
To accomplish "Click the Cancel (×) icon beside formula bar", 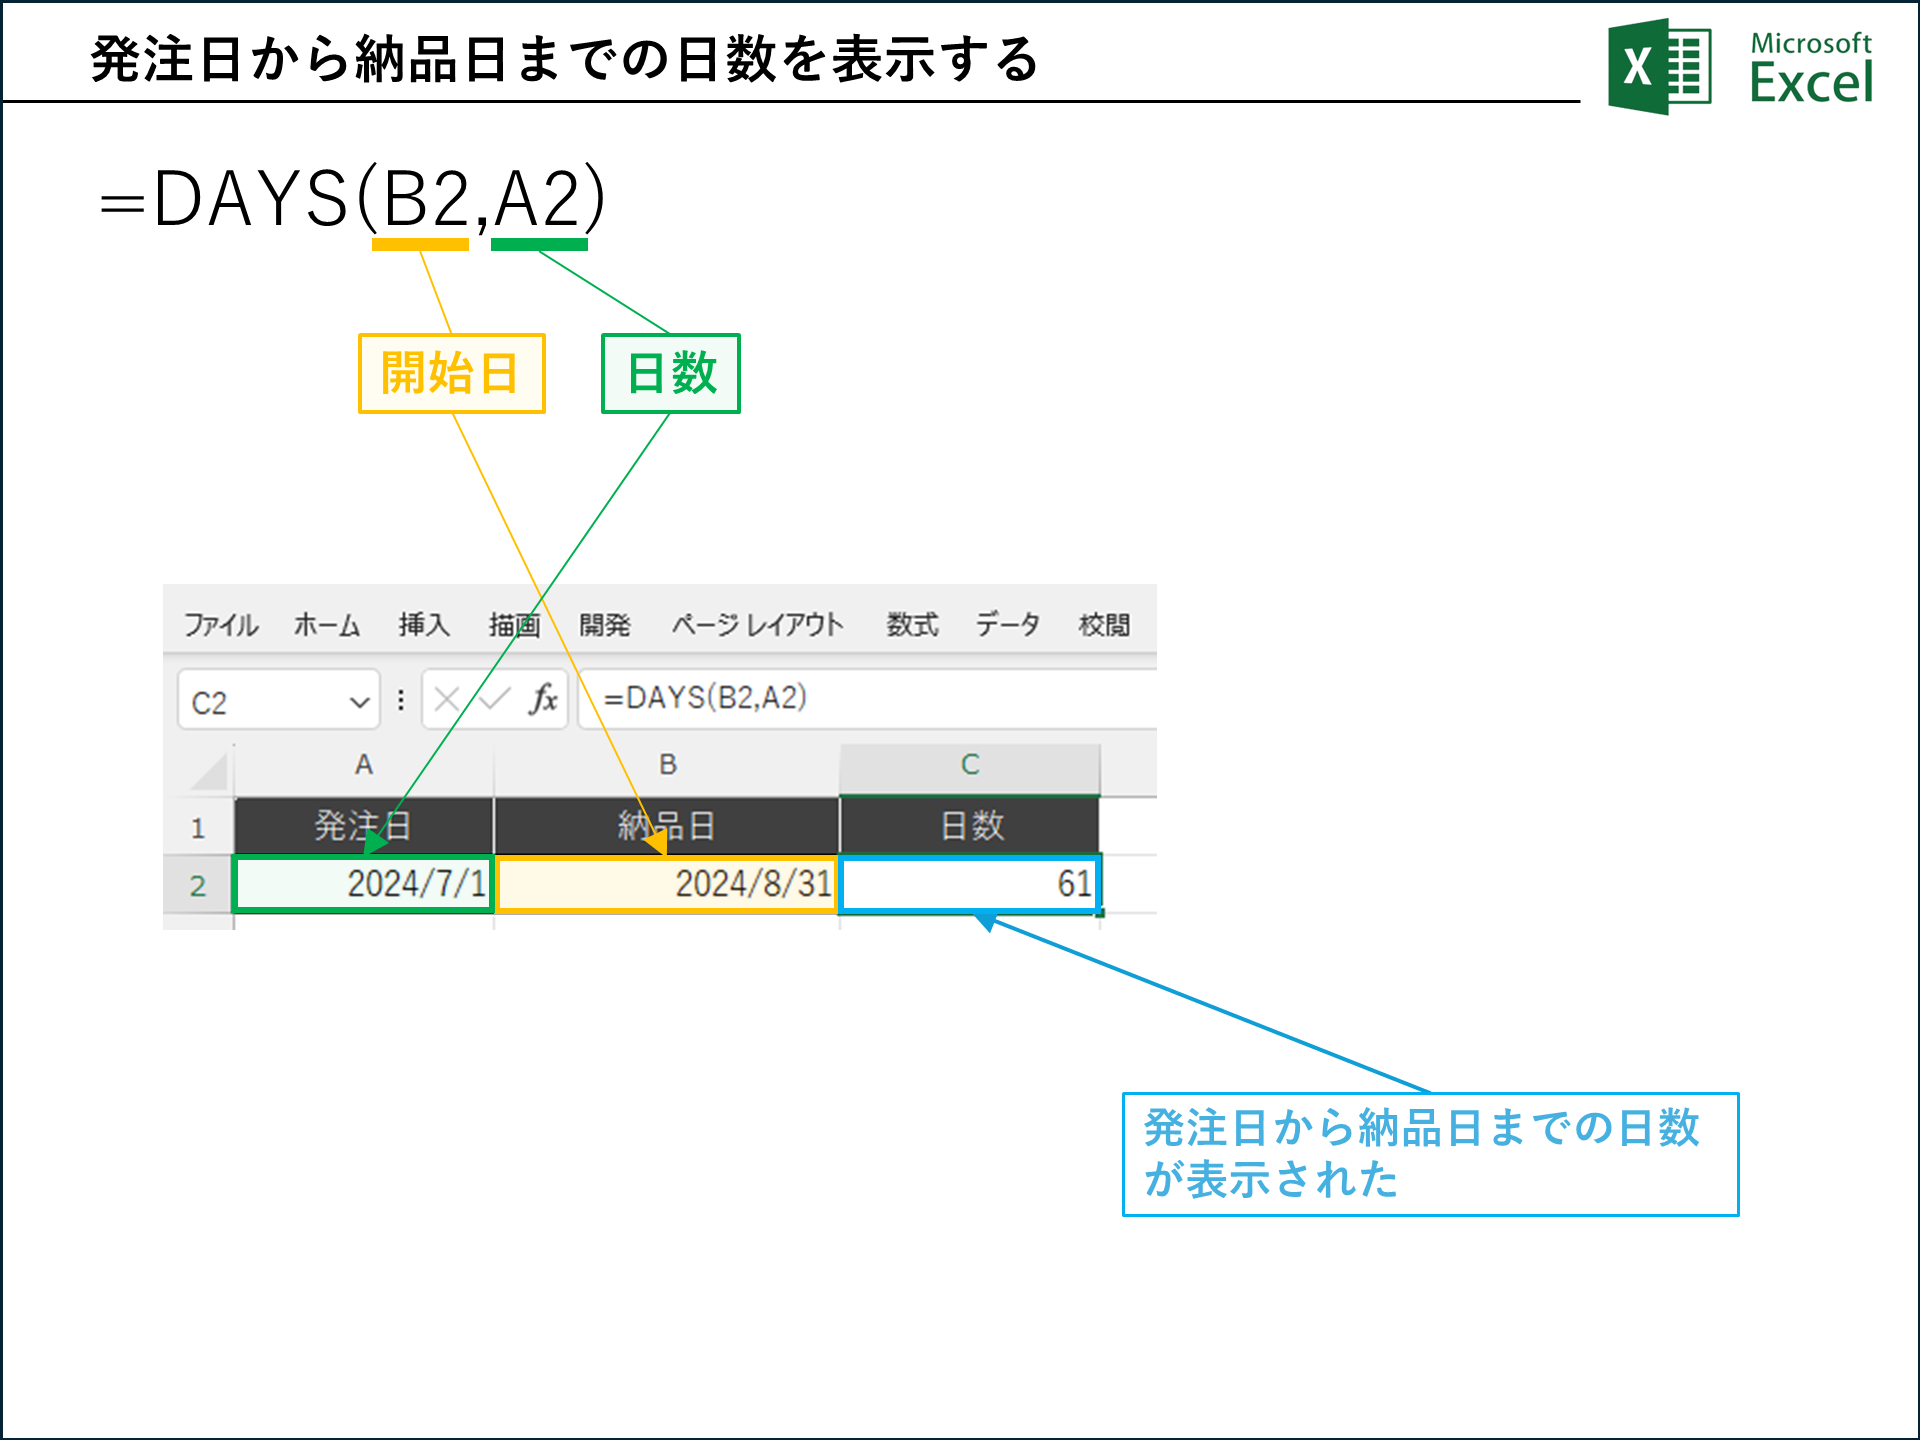I will pos(447,700).
